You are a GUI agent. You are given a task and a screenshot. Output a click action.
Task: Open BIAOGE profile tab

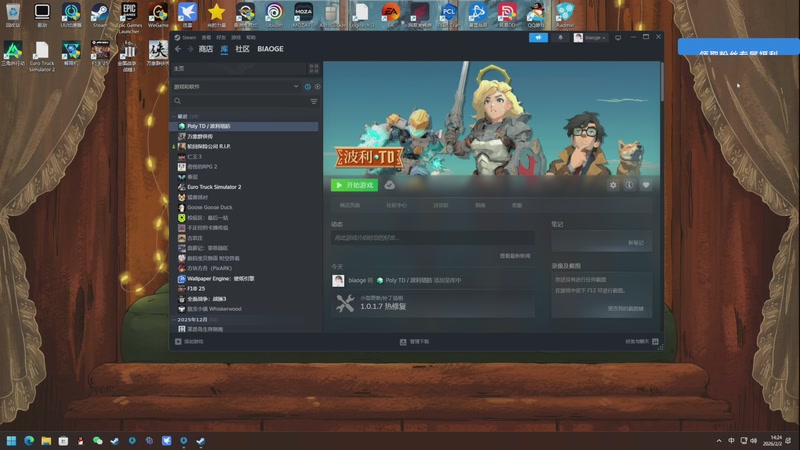point(270,49)
